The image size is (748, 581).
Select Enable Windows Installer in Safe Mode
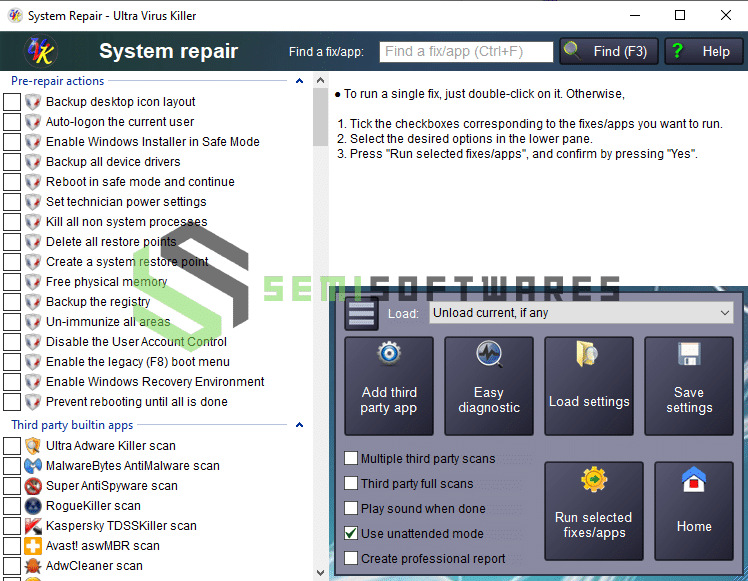(153, 142)
